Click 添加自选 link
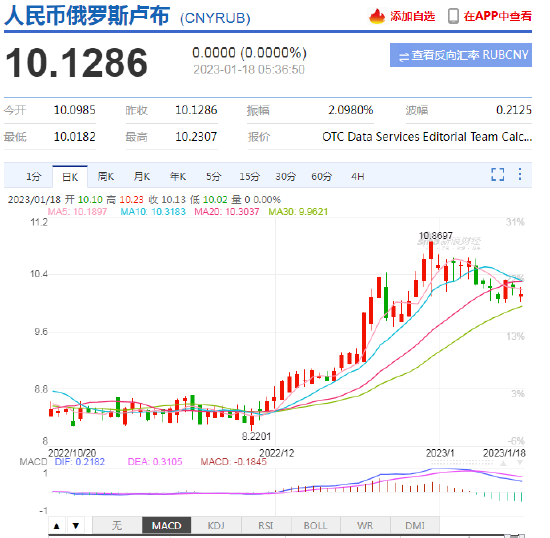This screenshot has width=550, height=538. 413,16
